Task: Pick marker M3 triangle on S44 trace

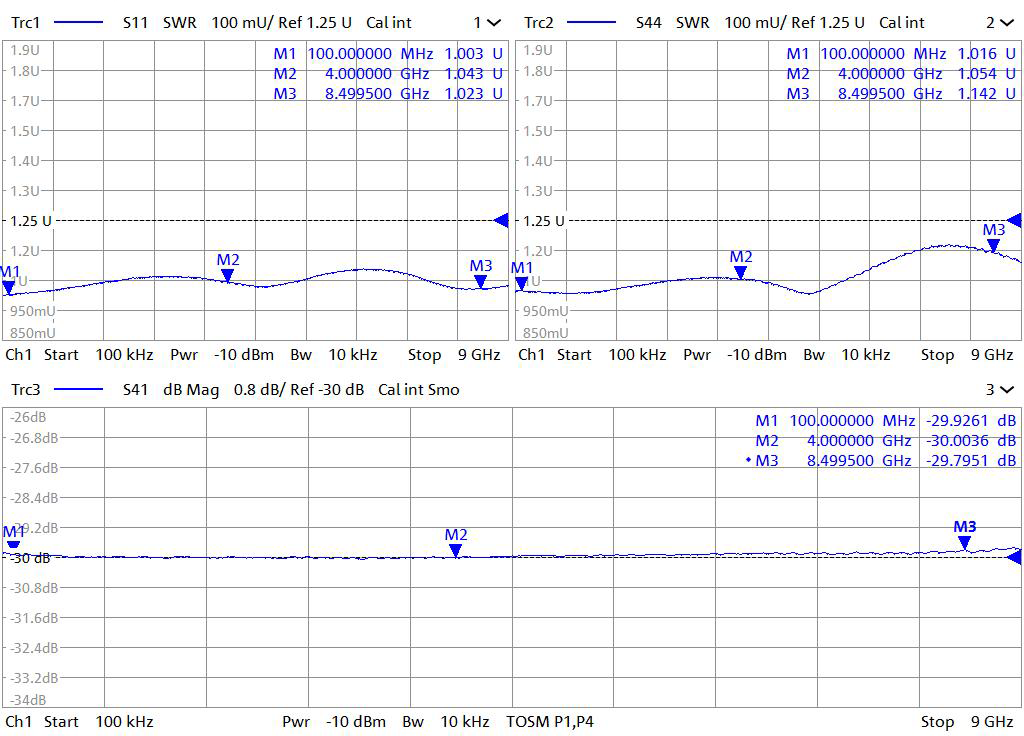Action: tap(993, 246)
